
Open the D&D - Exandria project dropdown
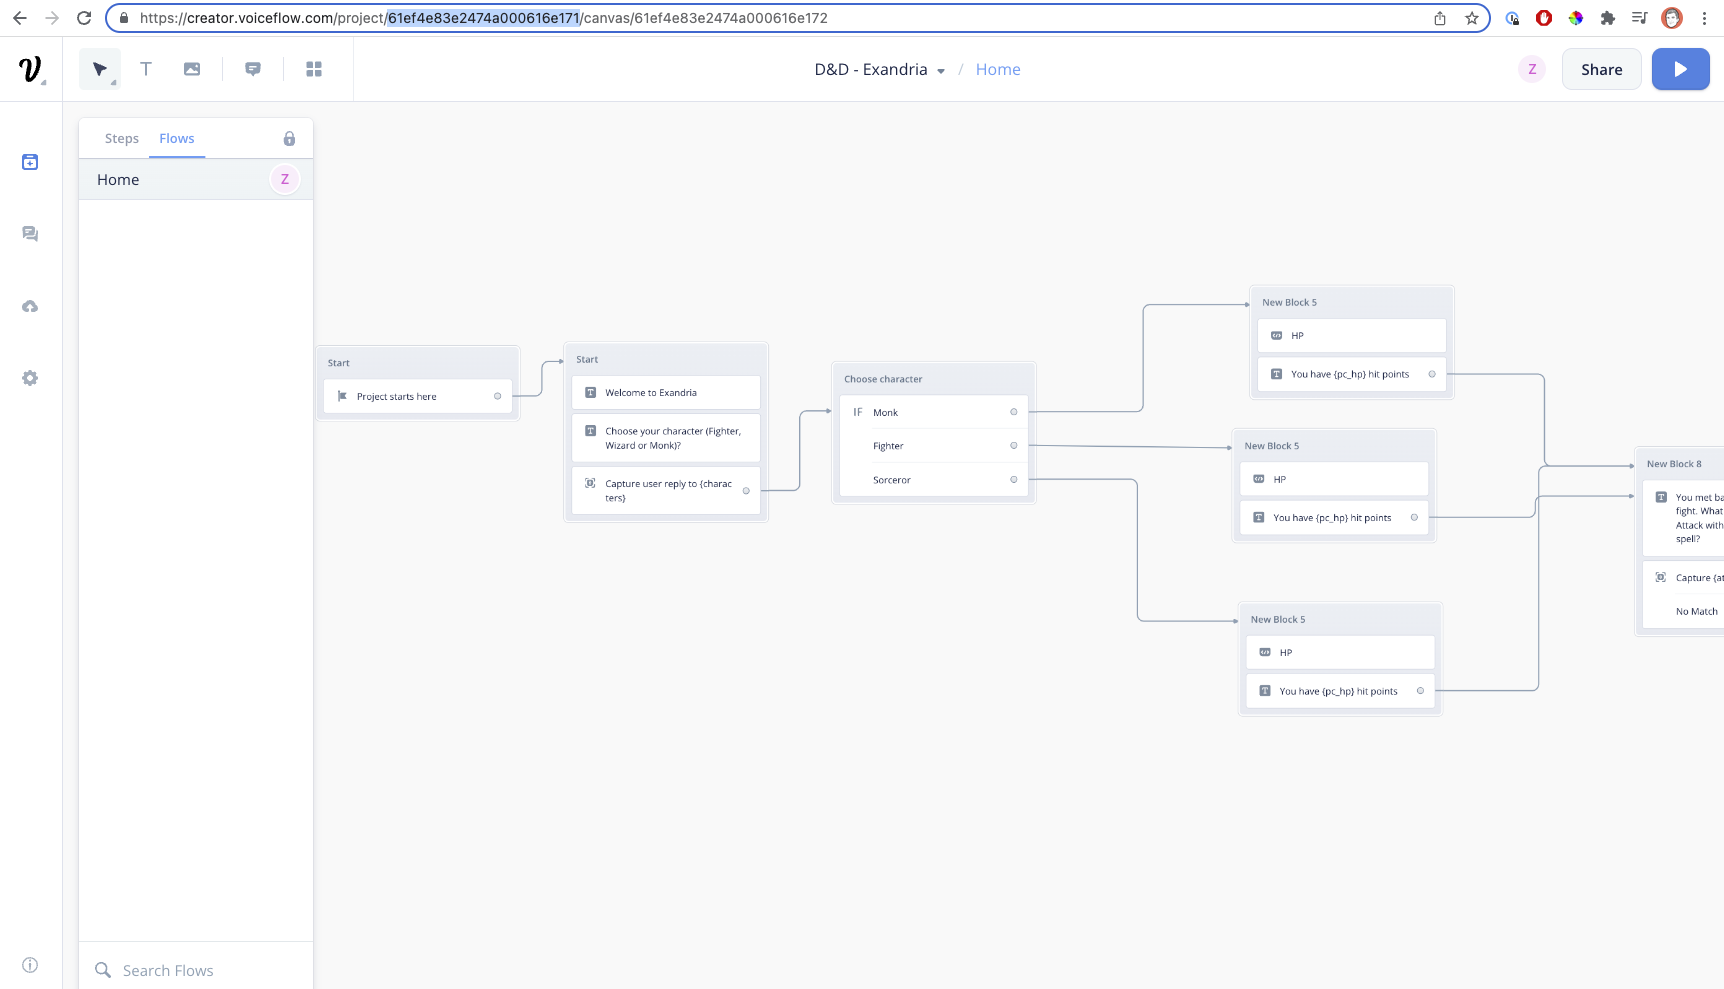coord(940,70)
